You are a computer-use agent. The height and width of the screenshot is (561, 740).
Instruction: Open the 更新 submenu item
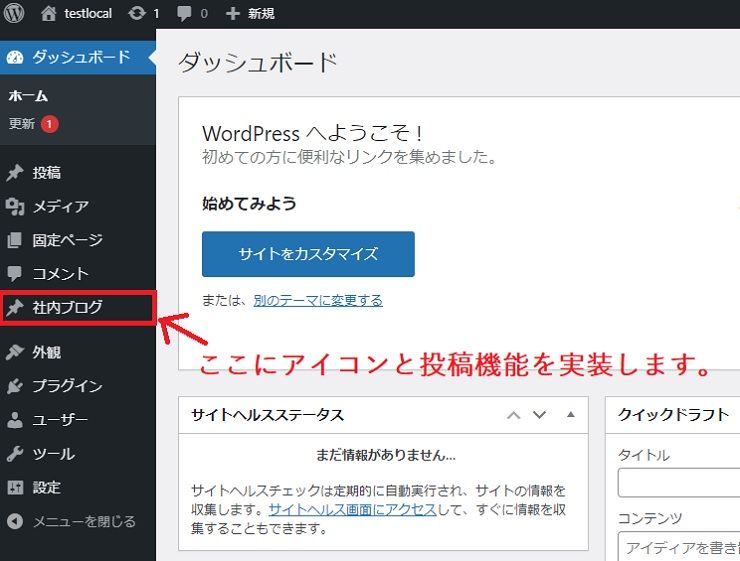coord(22,124)
